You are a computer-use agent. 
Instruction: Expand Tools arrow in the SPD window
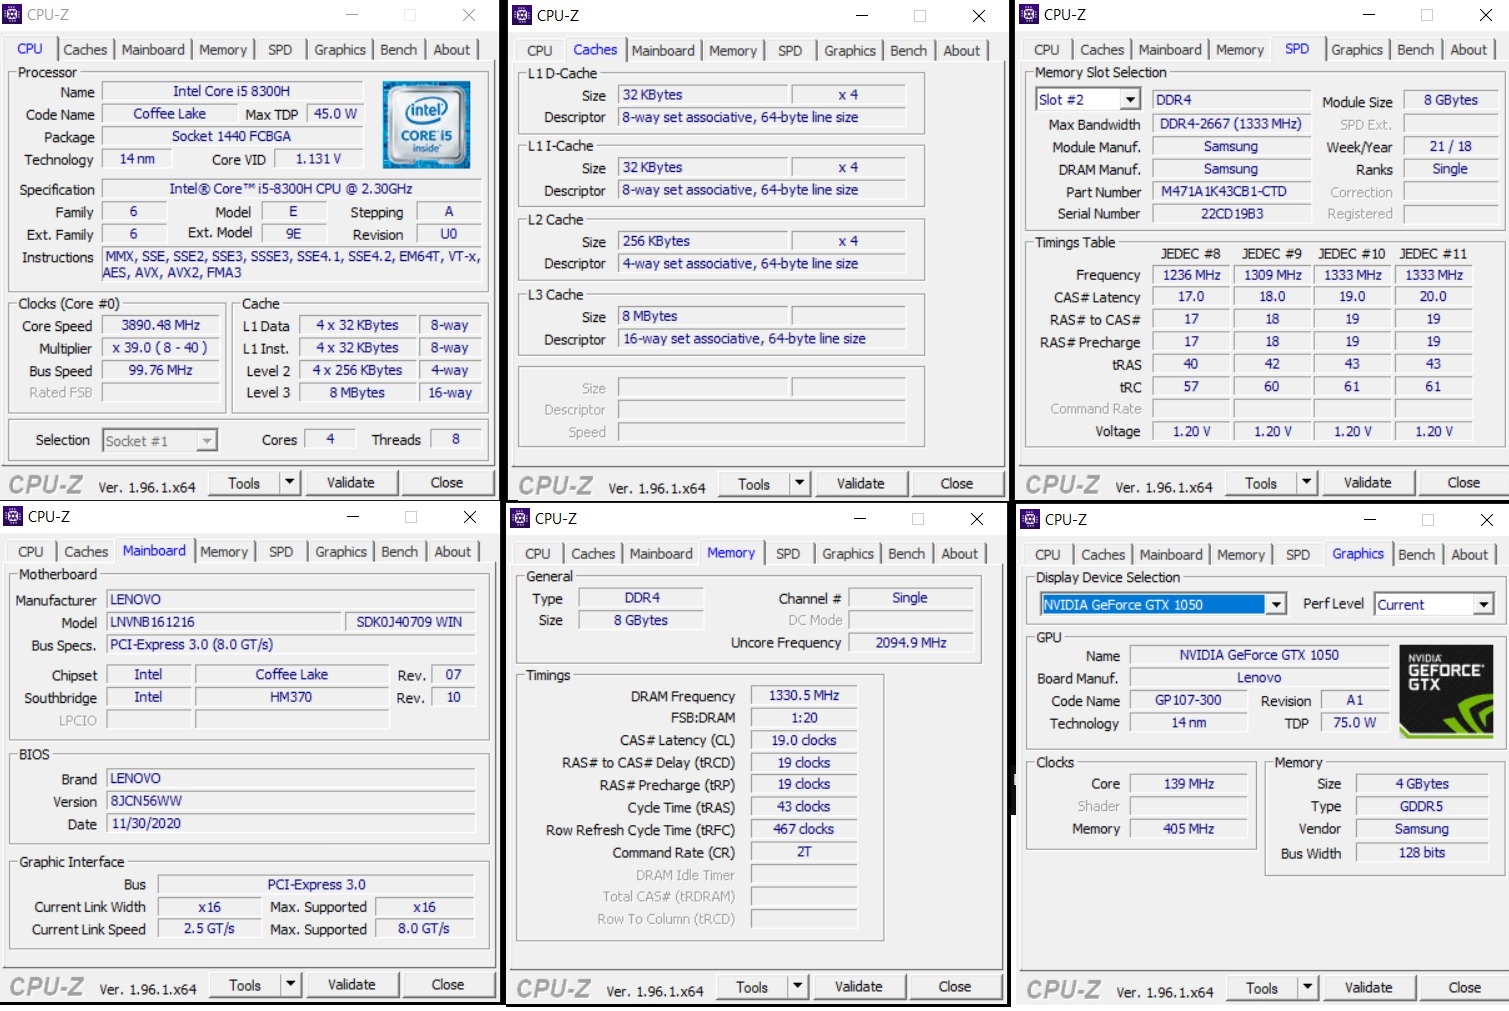coord(1306,482)
